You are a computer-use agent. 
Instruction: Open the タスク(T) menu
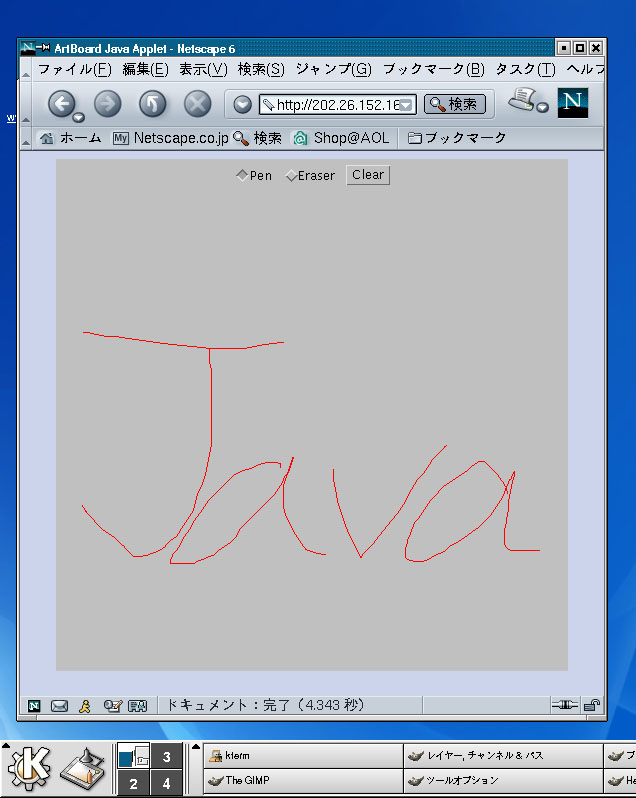coord(526,69)
